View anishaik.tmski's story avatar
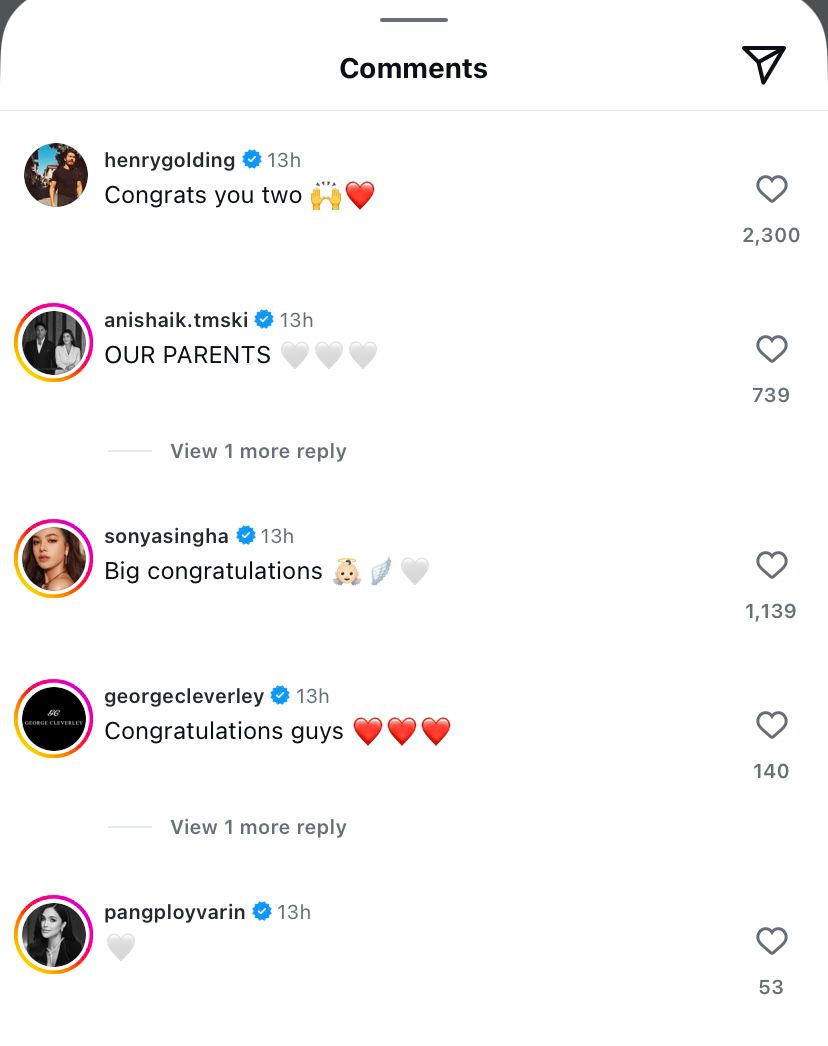Viewport: 828px width, 1046px height. 54,342
